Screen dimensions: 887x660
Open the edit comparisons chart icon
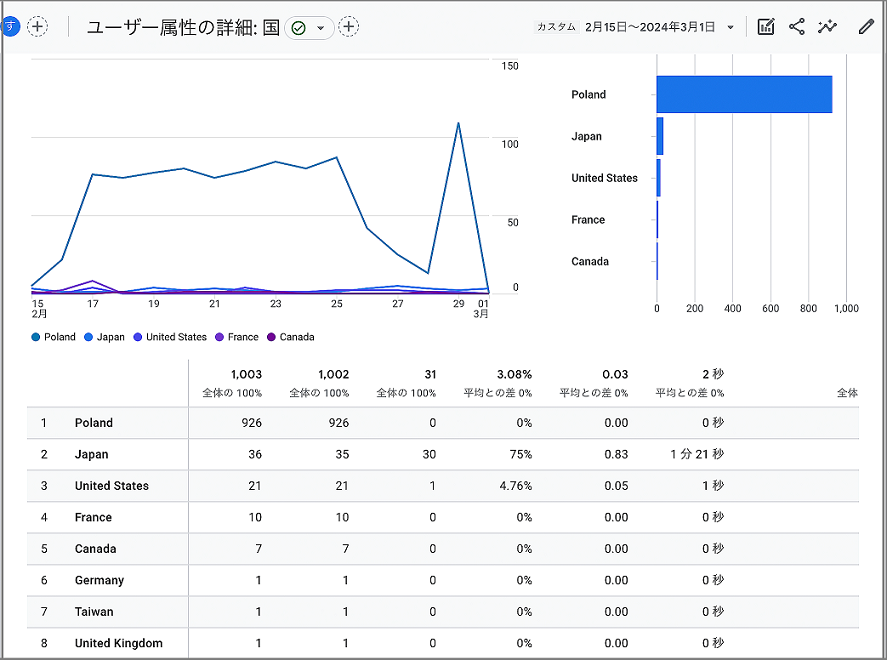(766, 27)
